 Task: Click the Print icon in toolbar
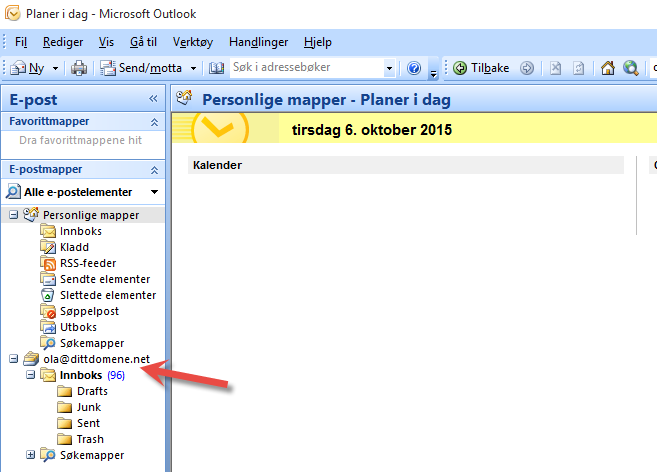point(79,68)
